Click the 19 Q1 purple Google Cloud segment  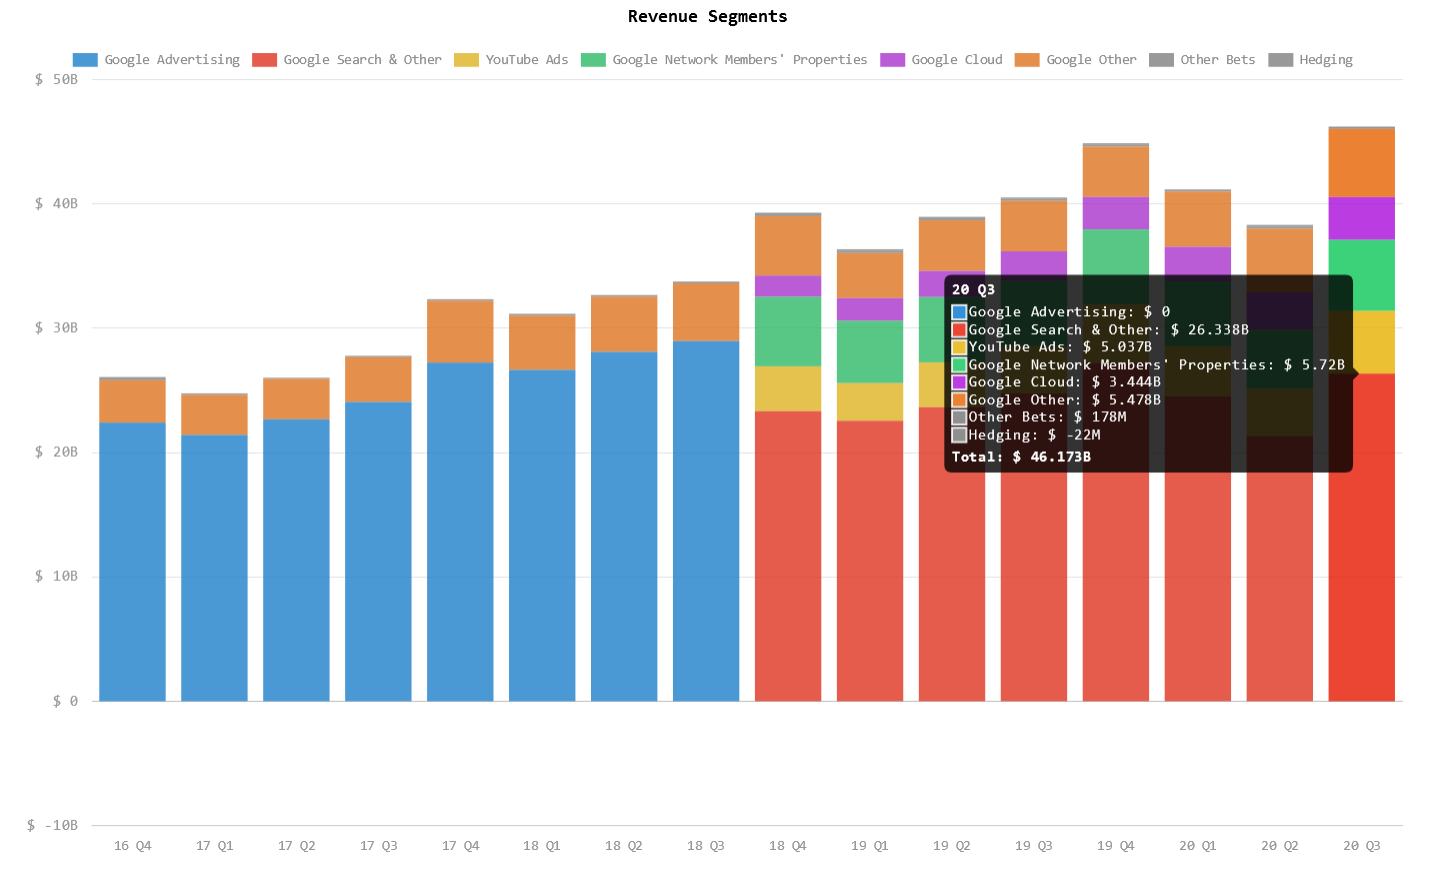870,309
